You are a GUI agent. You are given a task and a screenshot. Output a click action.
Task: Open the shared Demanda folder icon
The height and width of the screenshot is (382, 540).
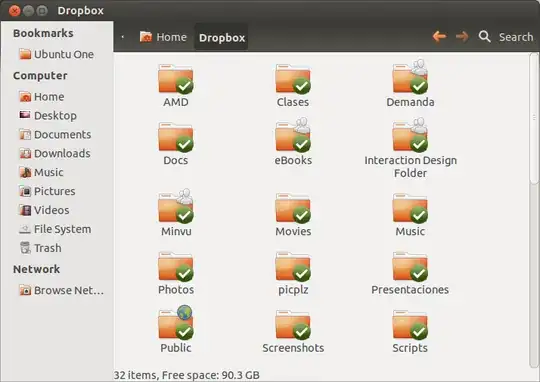[x=410, y=77]
